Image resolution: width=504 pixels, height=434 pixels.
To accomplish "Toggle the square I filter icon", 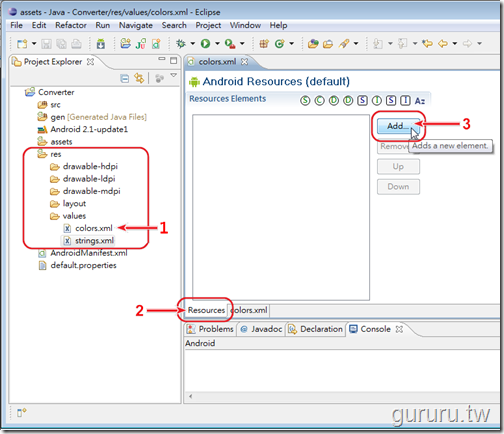I will point(405,100).
